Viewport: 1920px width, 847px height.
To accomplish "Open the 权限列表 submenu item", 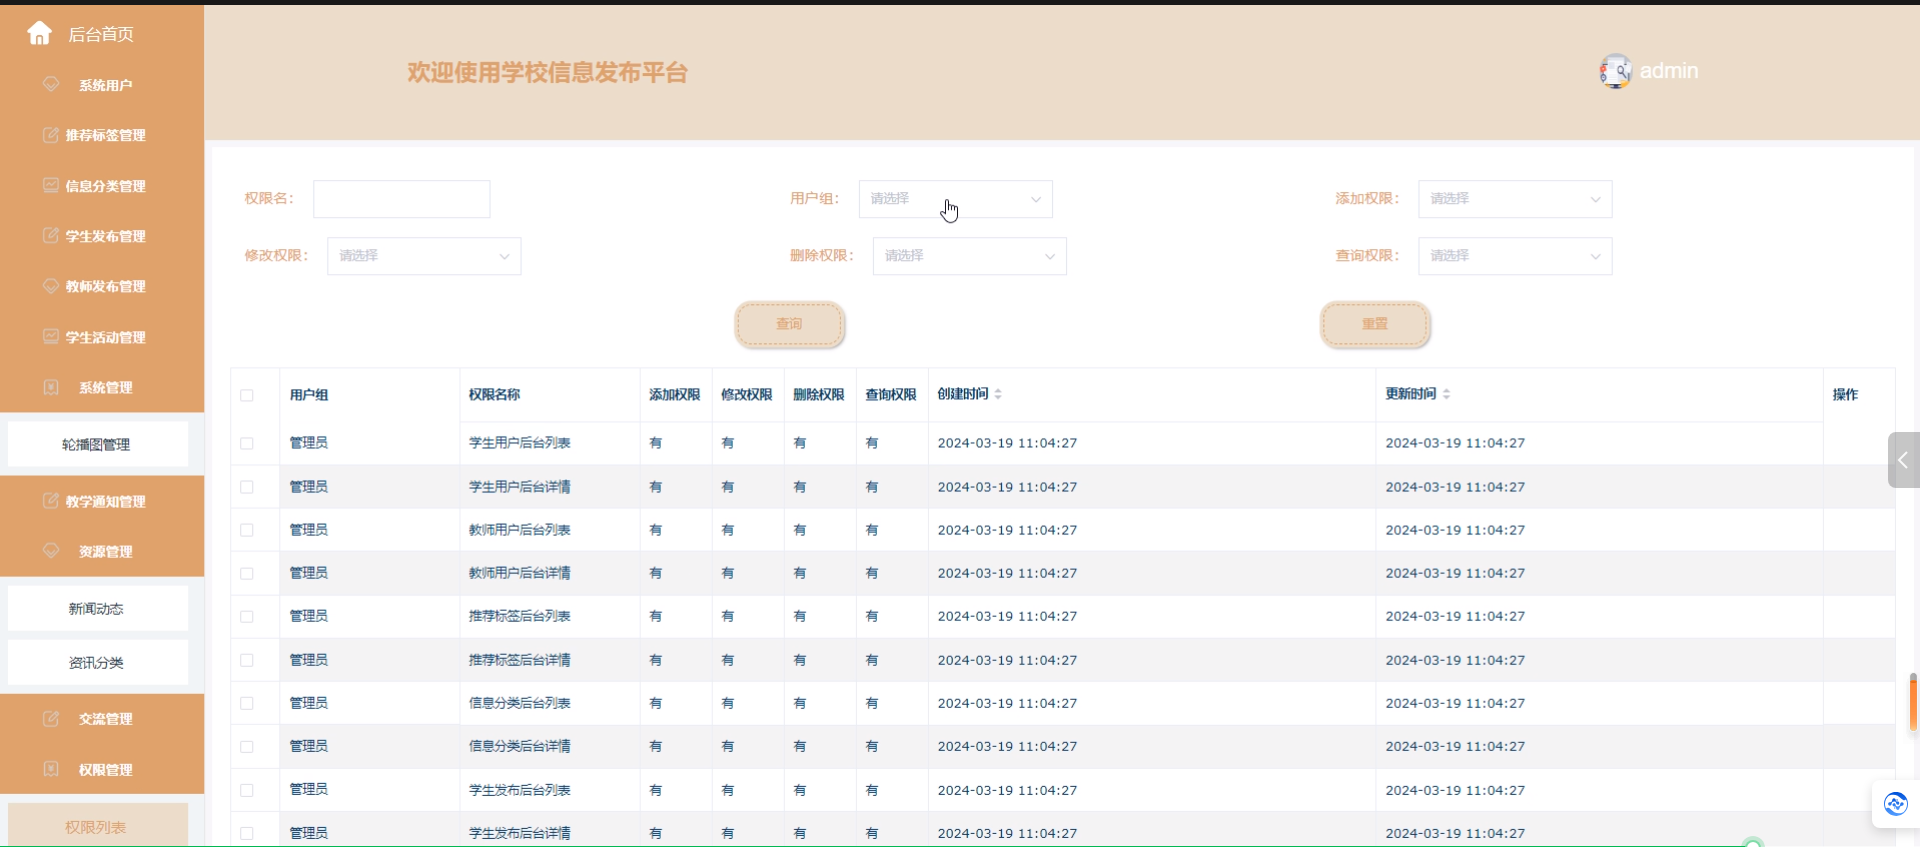I will coord(98,826).
